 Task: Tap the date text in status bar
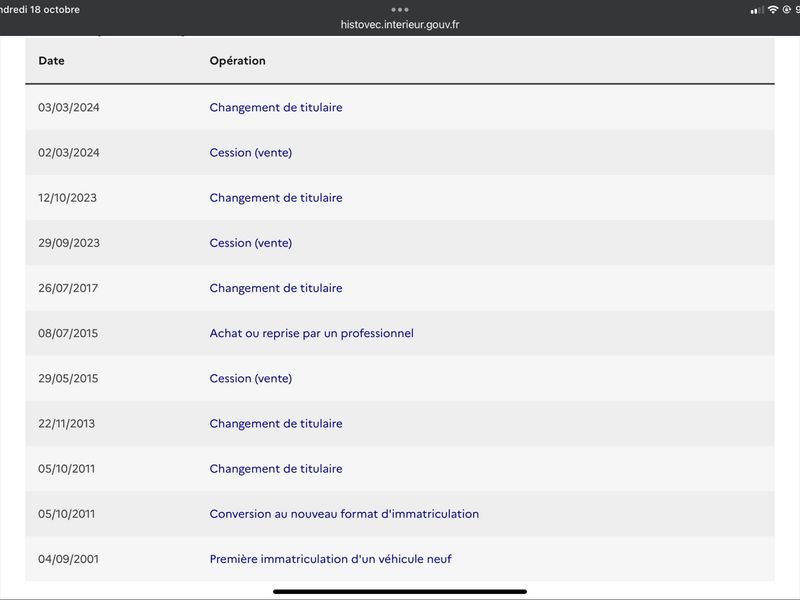[x=40, y=10]
